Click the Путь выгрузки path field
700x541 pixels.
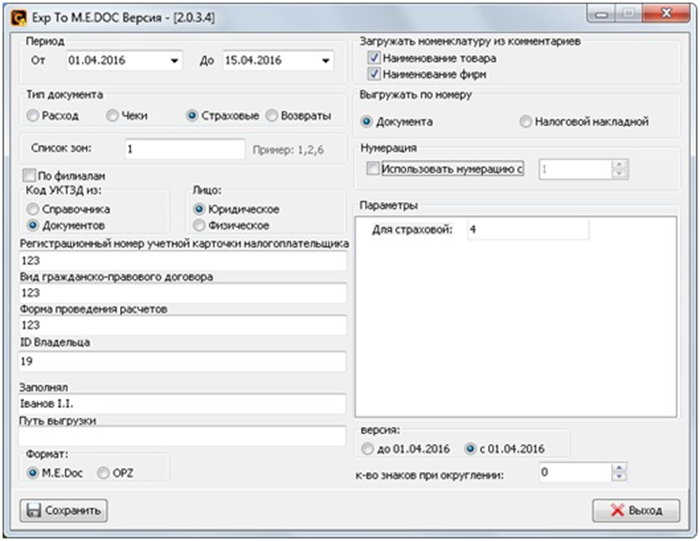click(181, 437)
